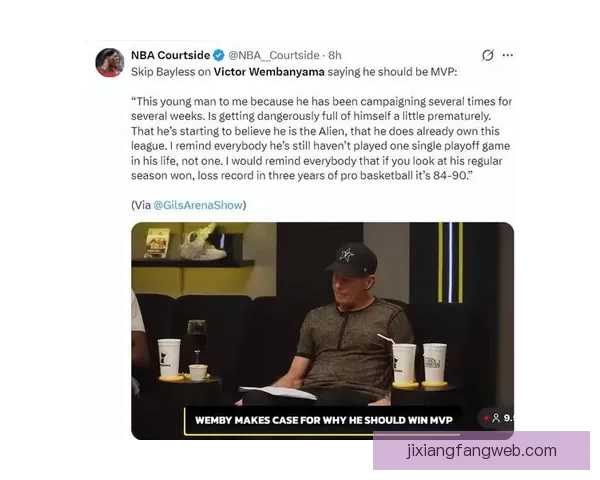The image size is (600, 480).
Task: Click the paper on Skip's lap
Action: [x=277, y=392]
